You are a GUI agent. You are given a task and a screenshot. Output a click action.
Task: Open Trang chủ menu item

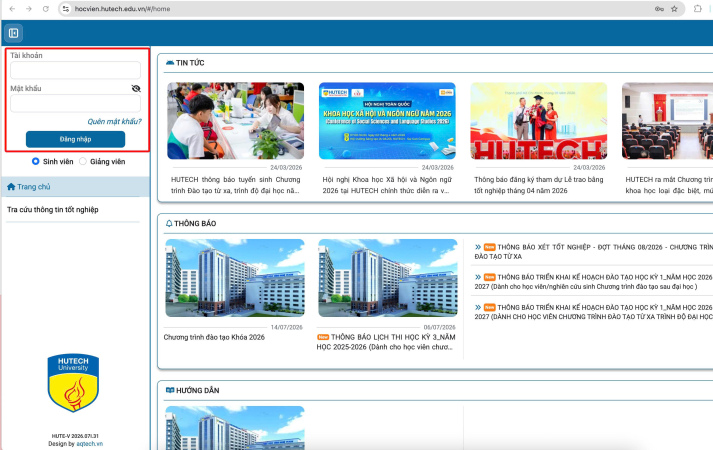click(x=75, y=187)
